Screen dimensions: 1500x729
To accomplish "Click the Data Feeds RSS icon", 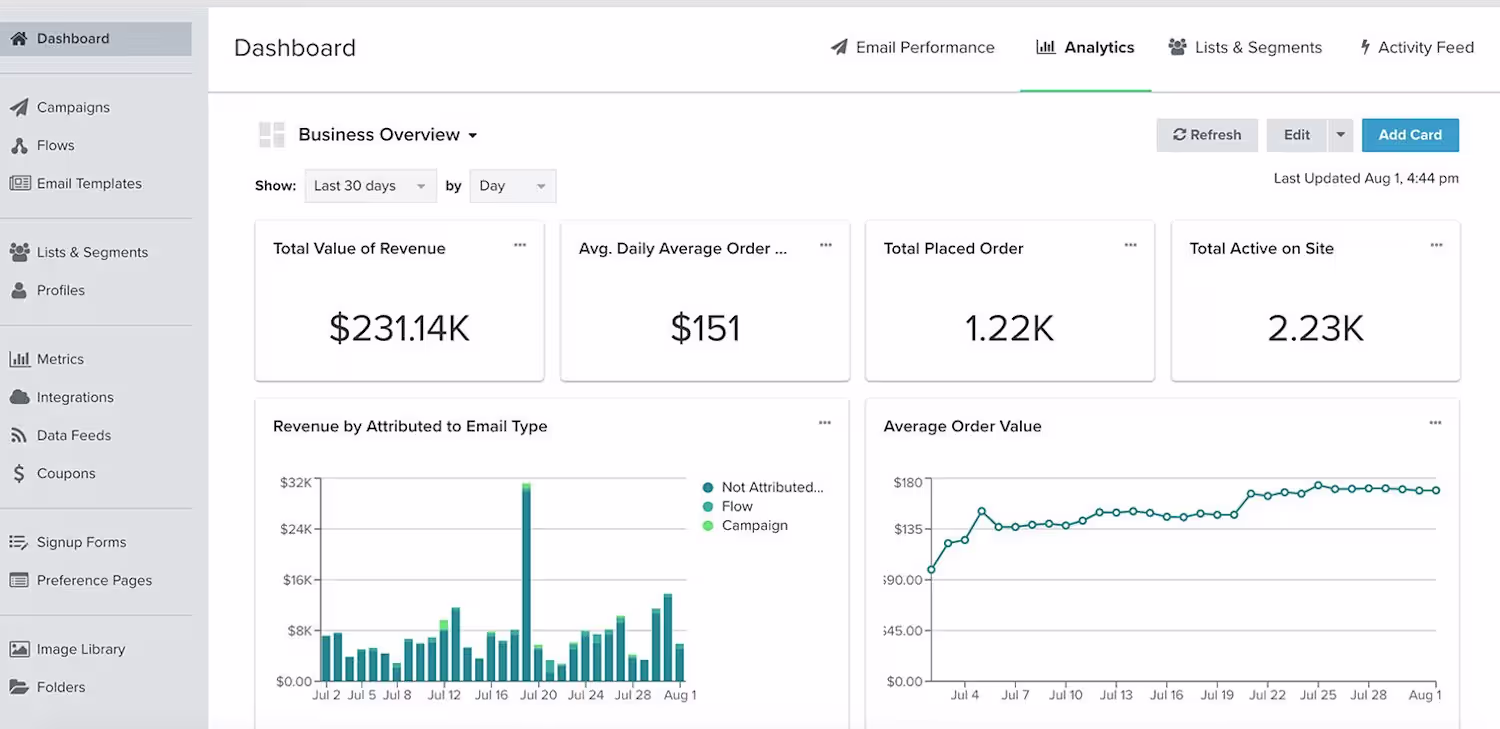I will (x=19, y=435).
